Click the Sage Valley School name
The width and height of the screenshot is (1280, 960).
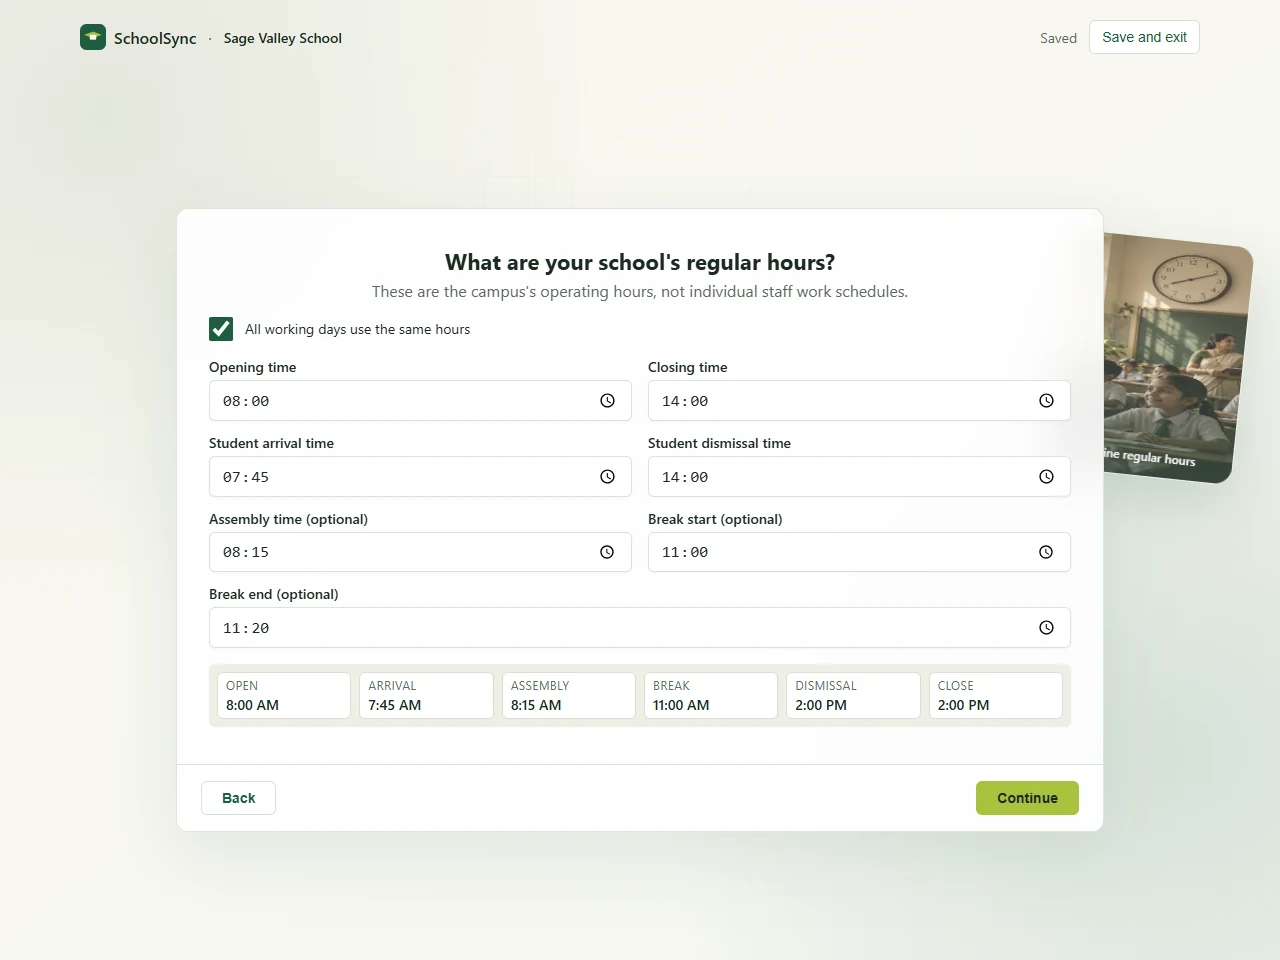click(283, 38)
